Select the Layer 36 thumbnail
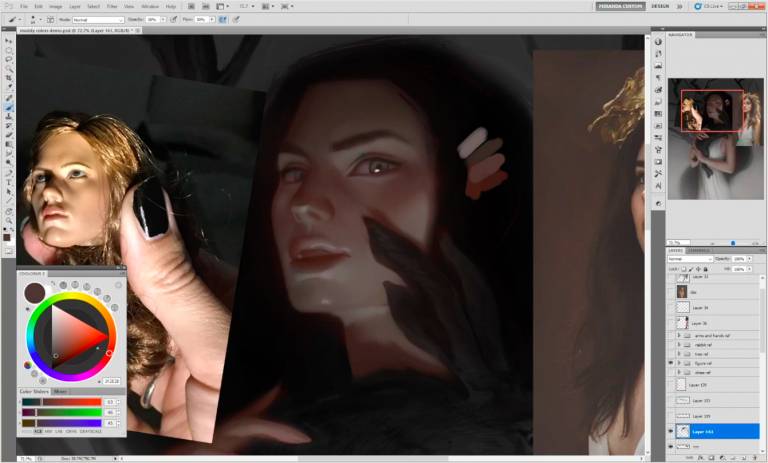The width and height of the screenshot is (768, 463). [682, 324]
